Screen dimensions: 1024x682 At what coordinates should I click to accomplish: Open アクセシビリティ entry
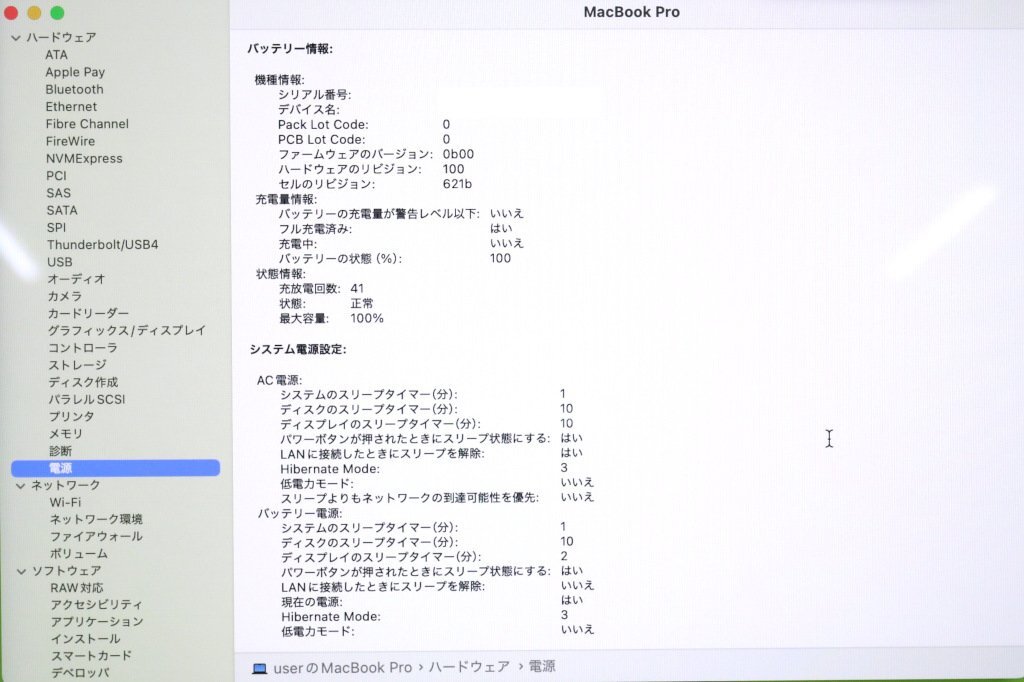click(96, 605)
